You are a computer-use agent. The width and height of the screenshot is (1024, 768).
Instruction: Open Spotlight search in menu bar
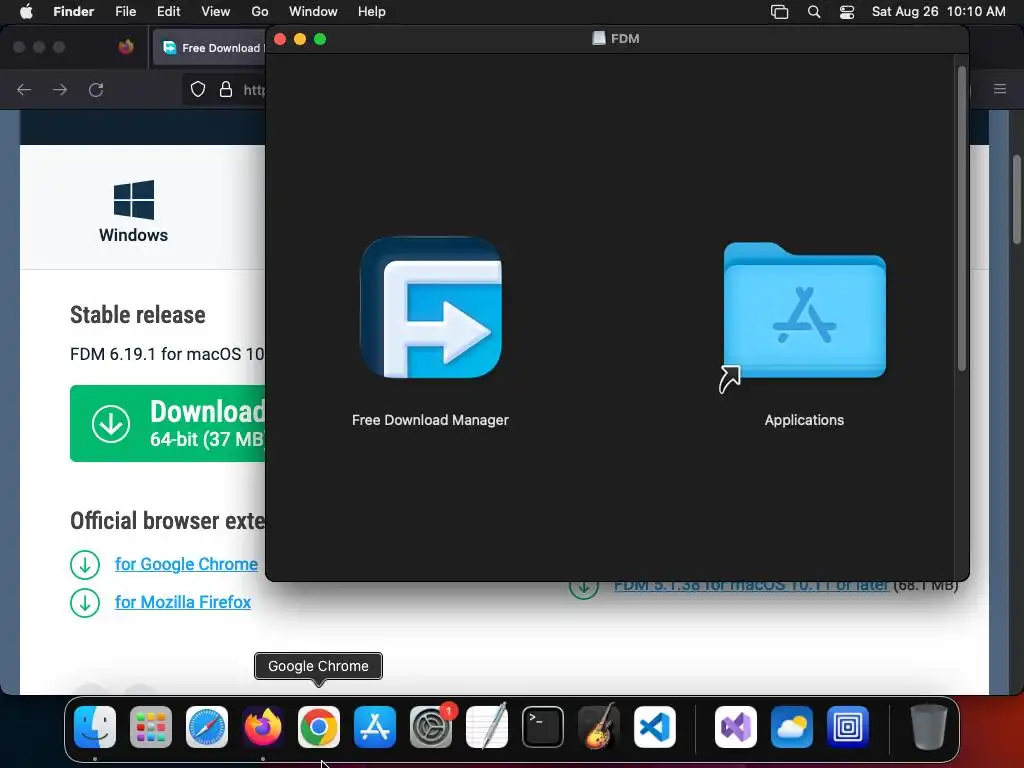pos(814,12)
